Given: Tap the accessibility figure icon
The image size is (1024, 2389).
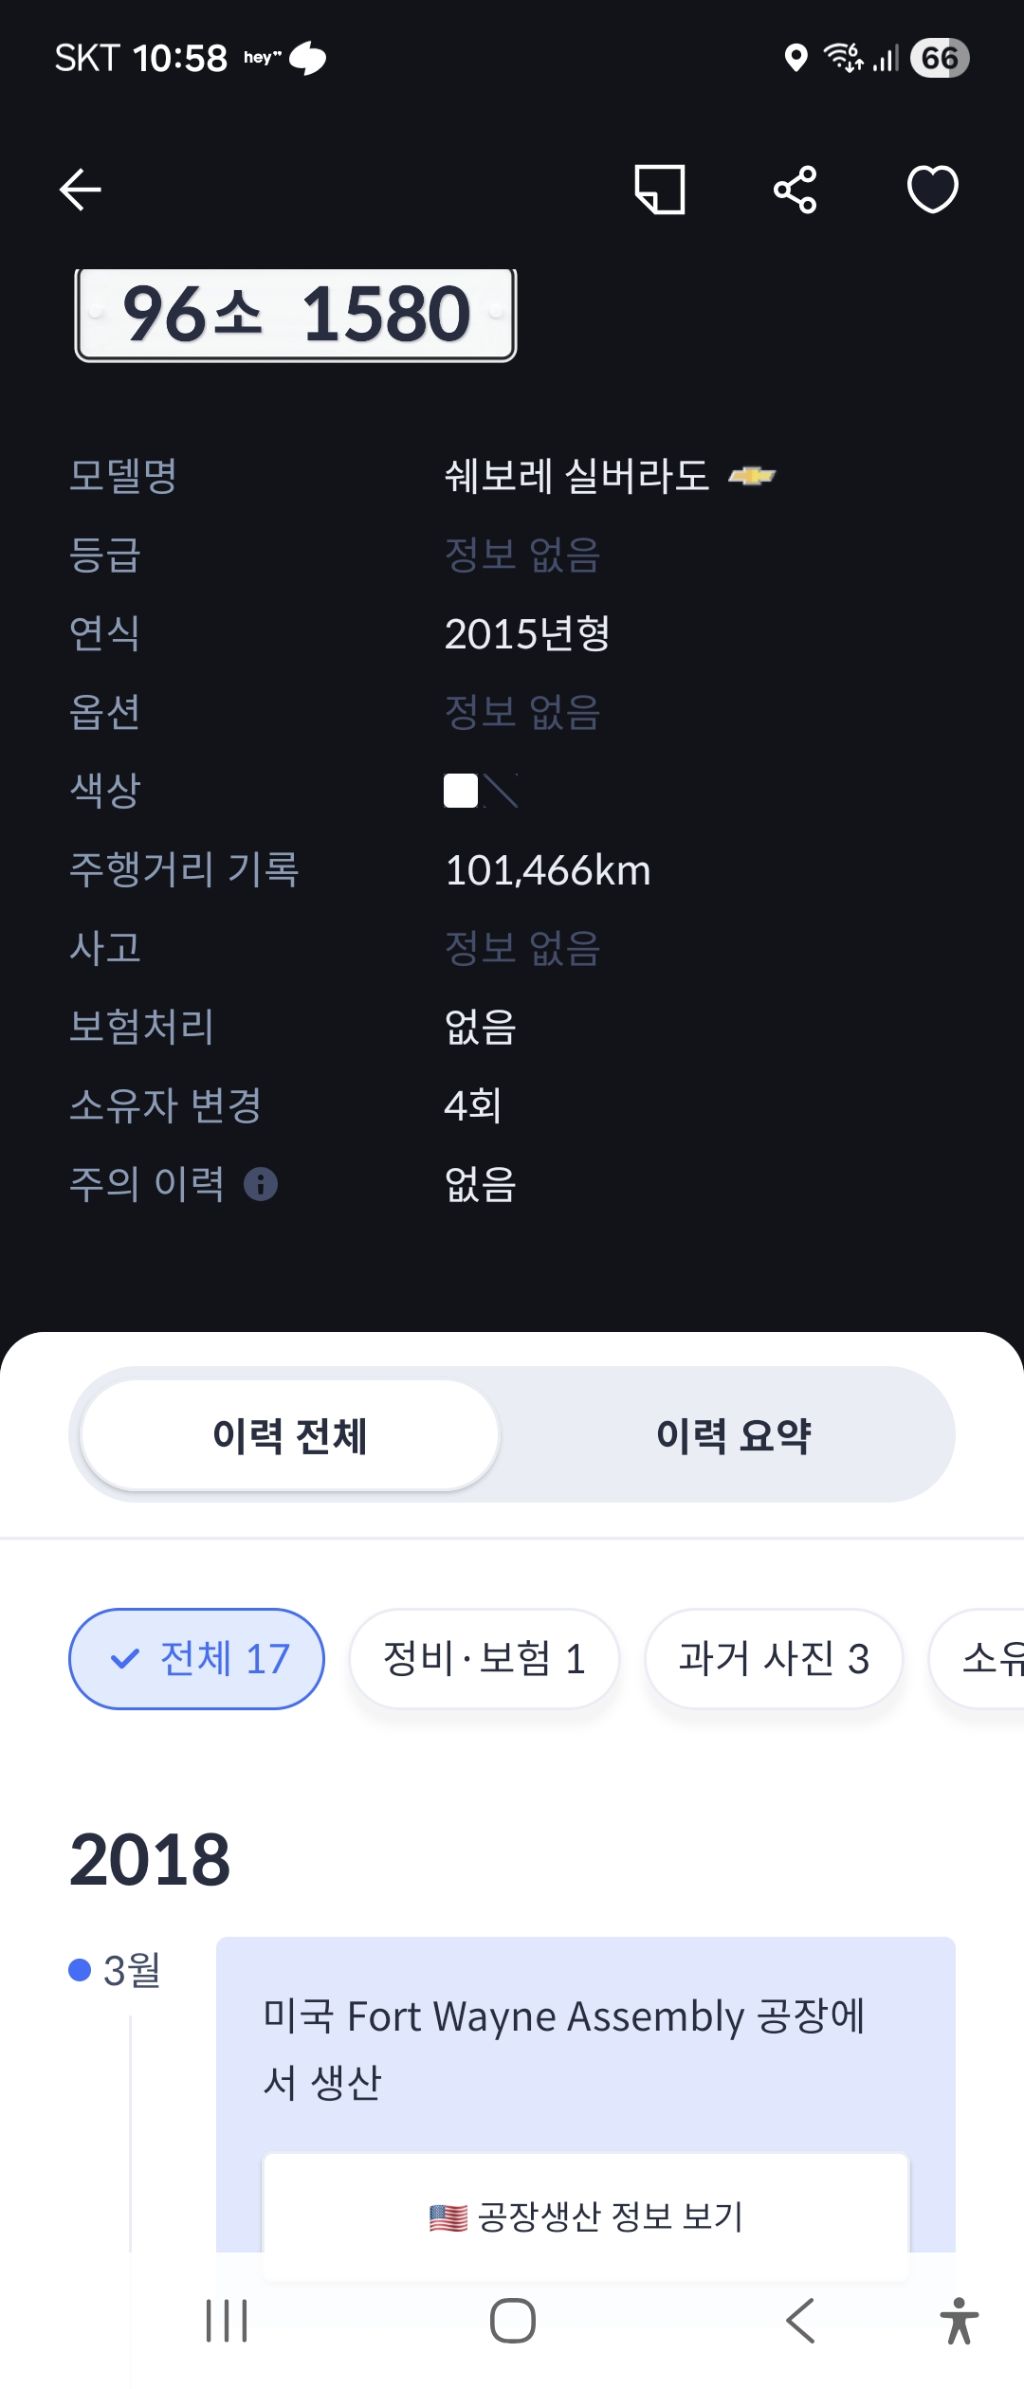Looking at the screenshot, I should coord(958,2321).
